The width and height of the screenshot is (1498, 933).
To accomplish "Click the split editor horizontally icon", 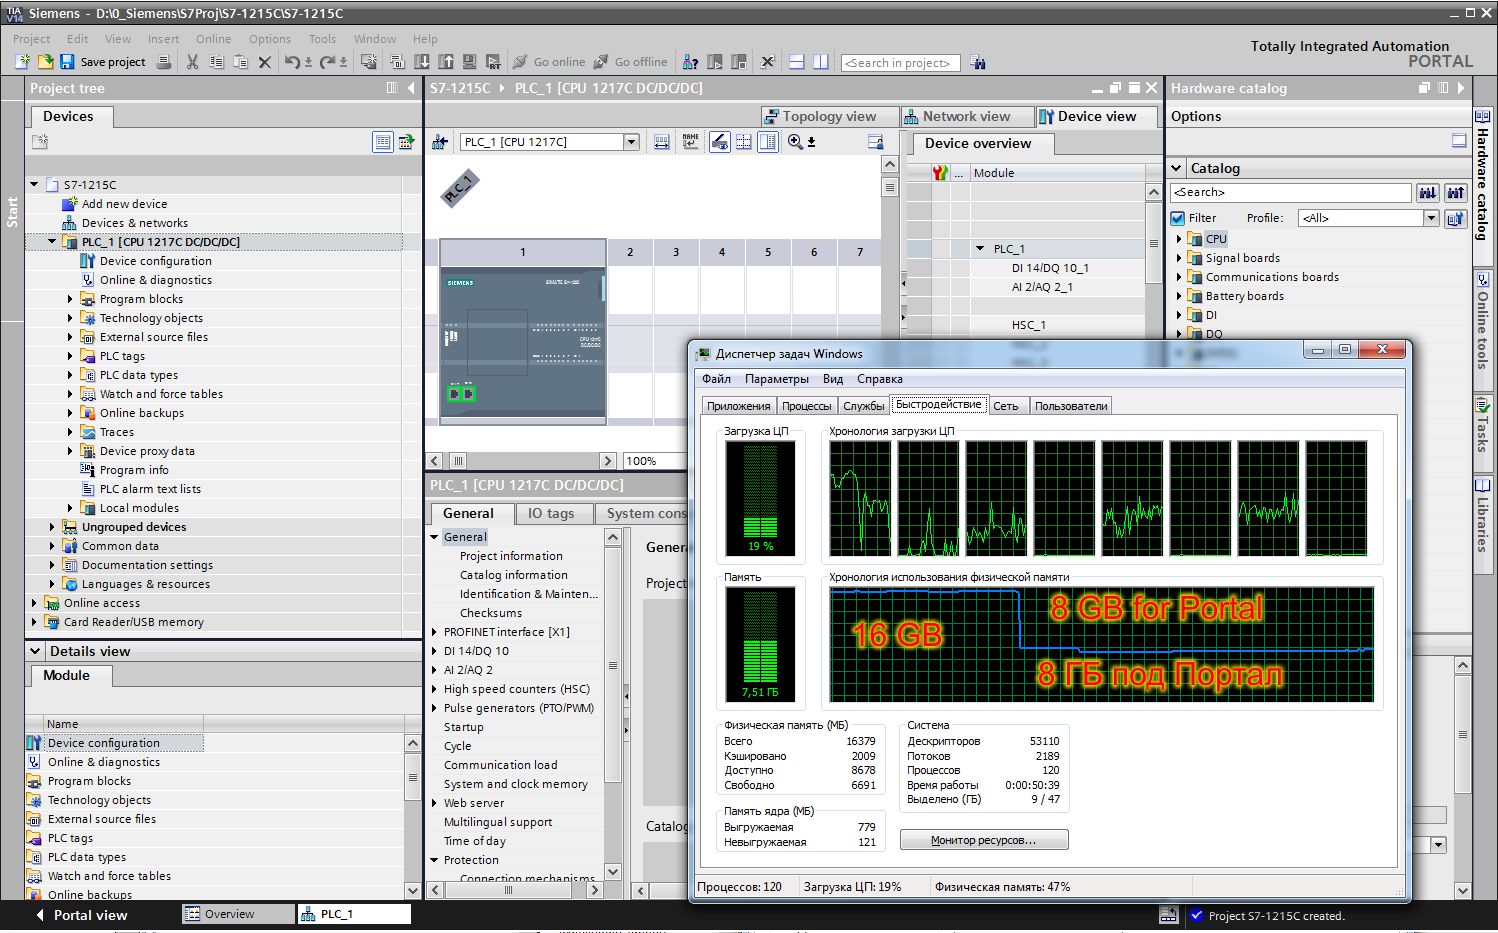I will point(797,62).
